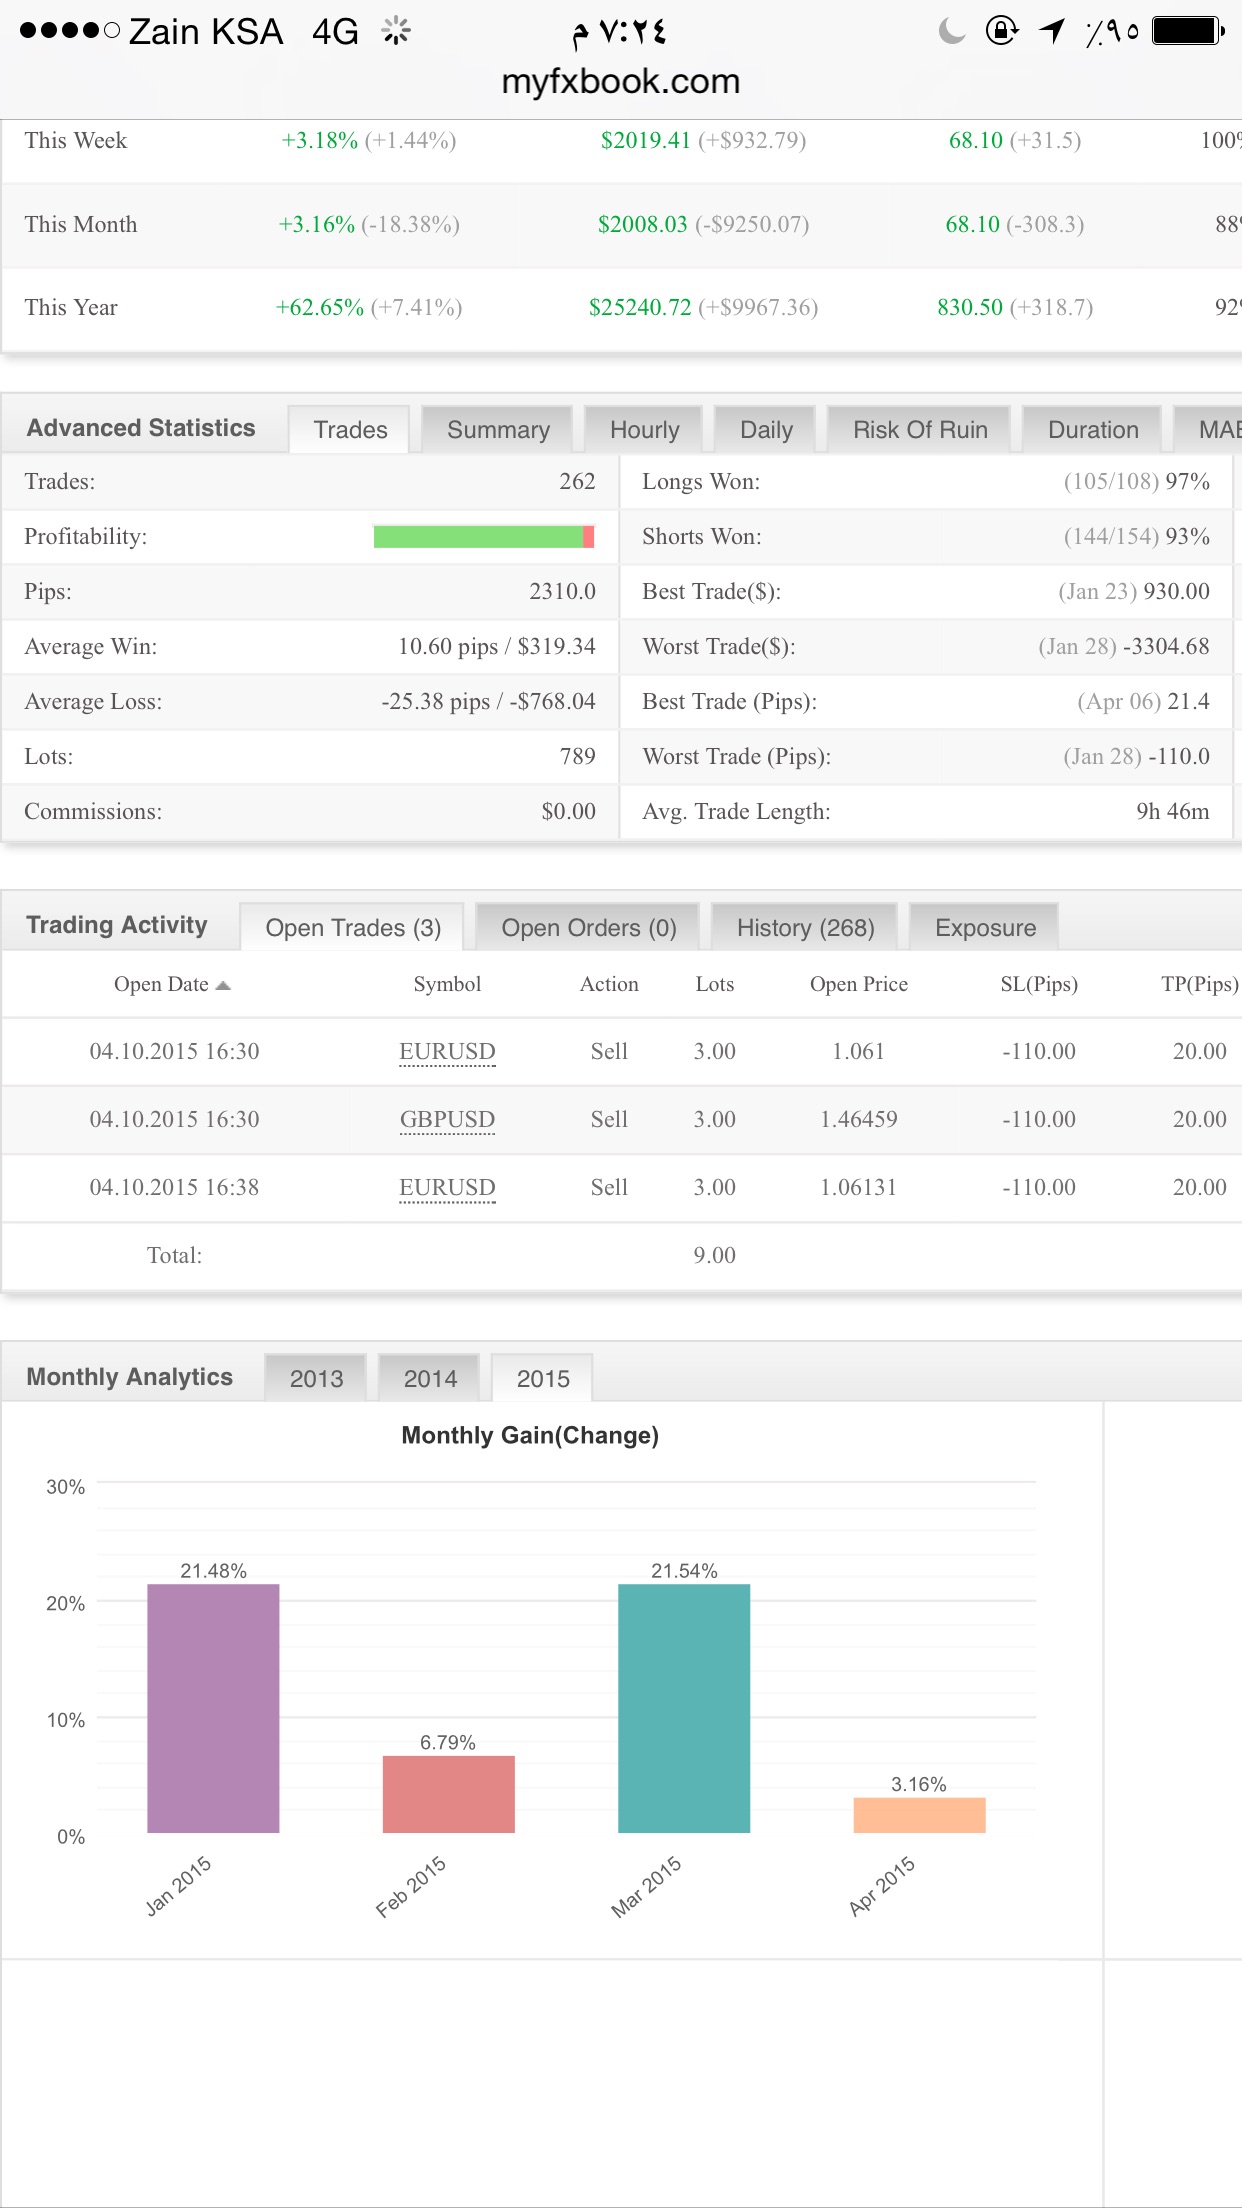Tap the rotation lock status icon
This screenshot has width=1242, height=2208.
click(1001, 31)
